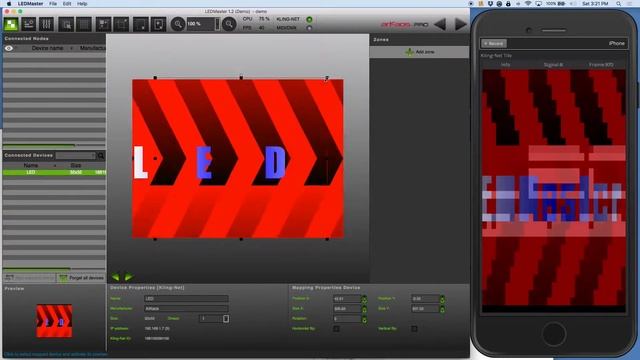
Task: Switch to Info tab on iPhone window
Action: tap(505, 64)
